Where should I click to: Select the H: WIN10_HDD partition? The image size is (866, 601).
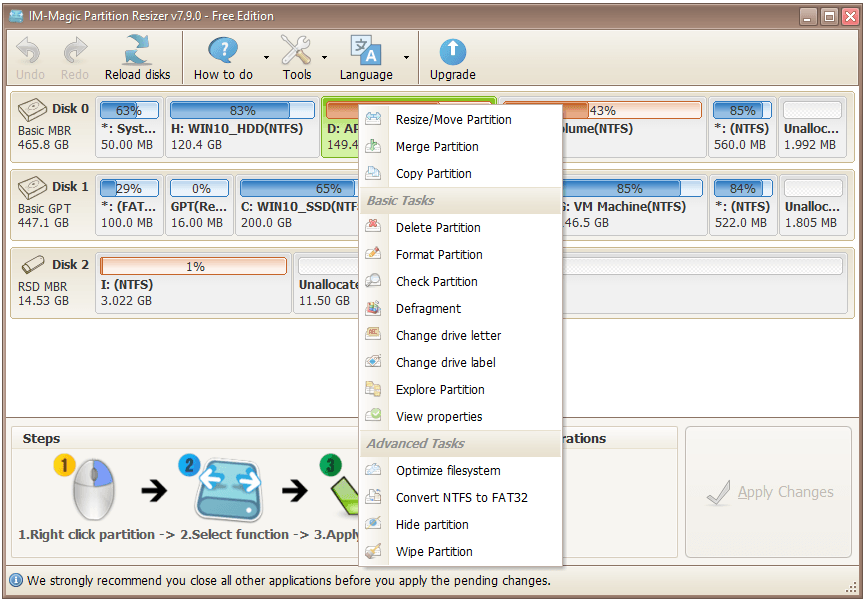tap(242, 128)
